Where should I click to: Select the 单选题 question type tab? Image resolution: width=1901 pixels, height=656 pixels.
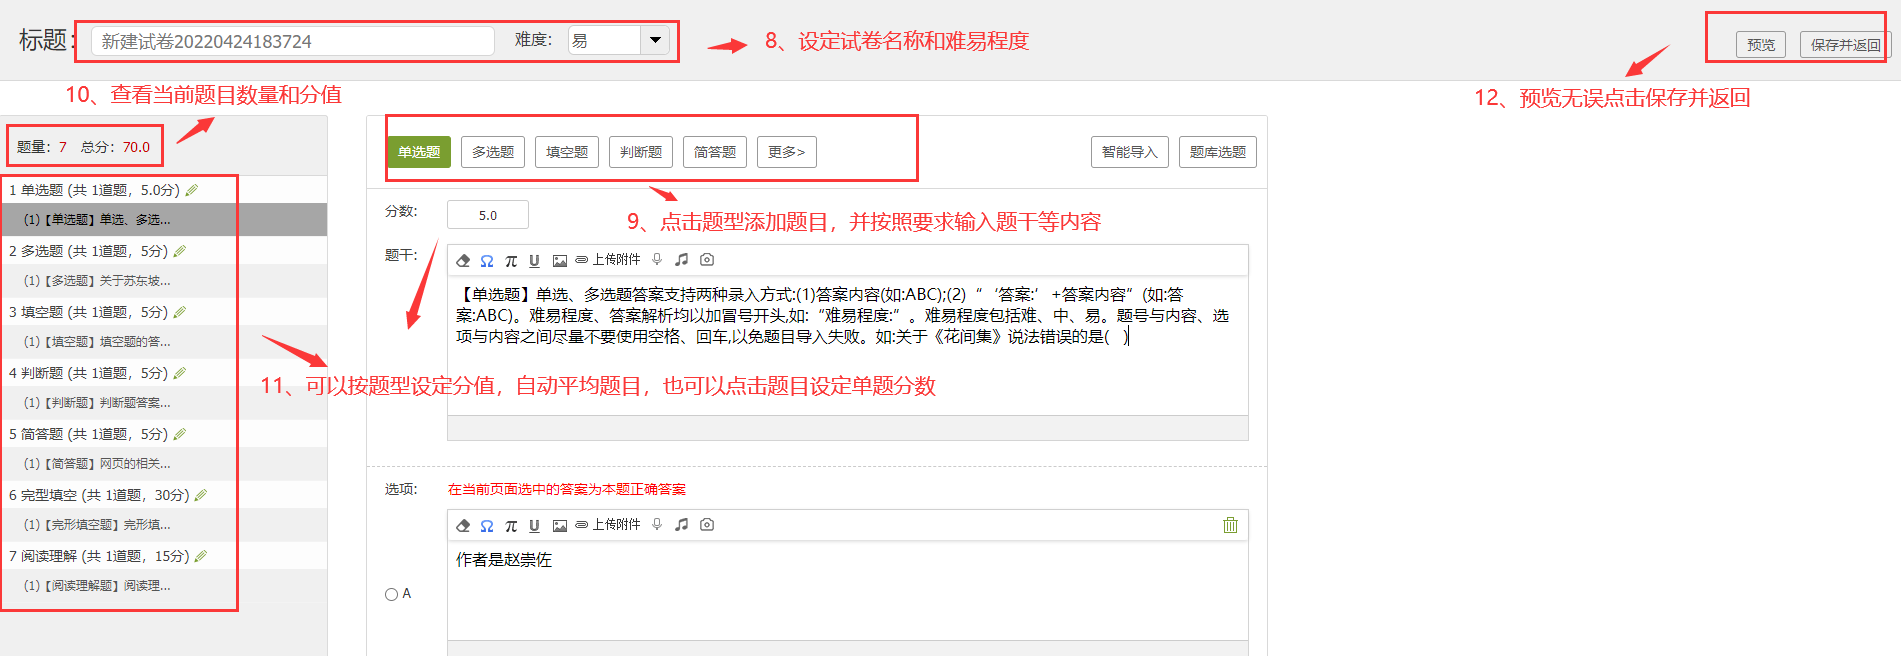click(x=419, y=152)
